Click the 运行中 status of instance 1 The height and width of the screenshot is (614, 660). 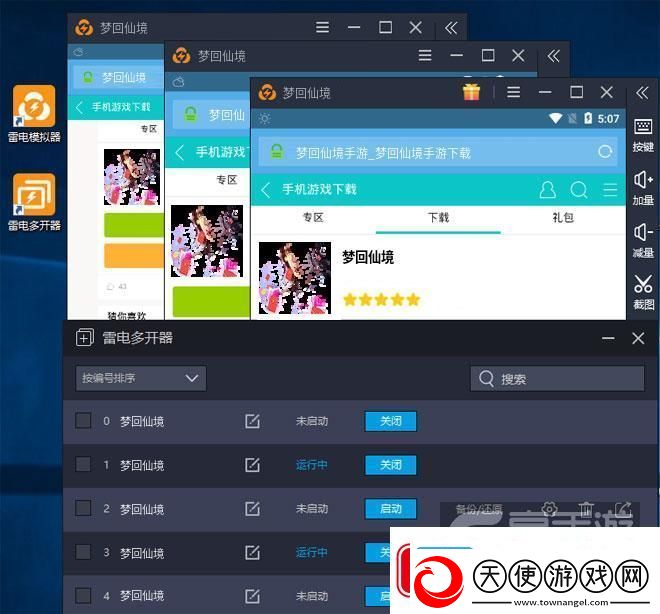point(311,465)
